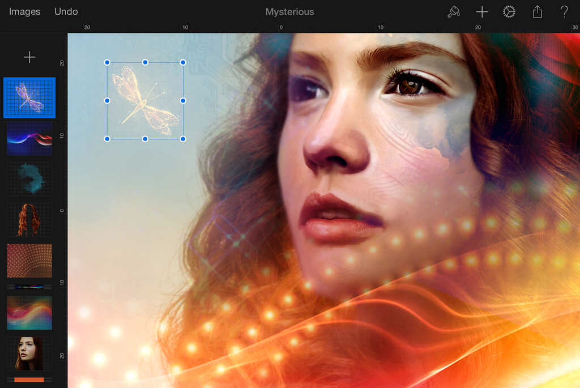This screenshot has height=388, width=580.
Task: Undo the last action
Action: point(66,12)
